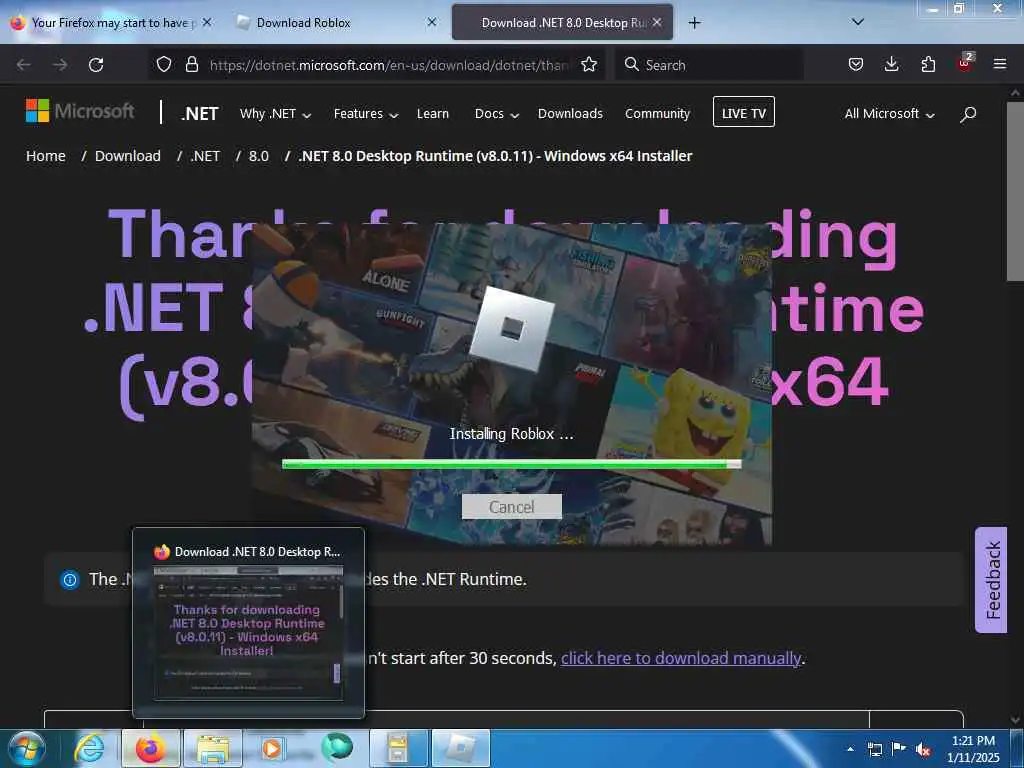The width and height of the screenshot is (1024, 768).
Task: Click the site search magnifier icon
Action: point(968,114)
